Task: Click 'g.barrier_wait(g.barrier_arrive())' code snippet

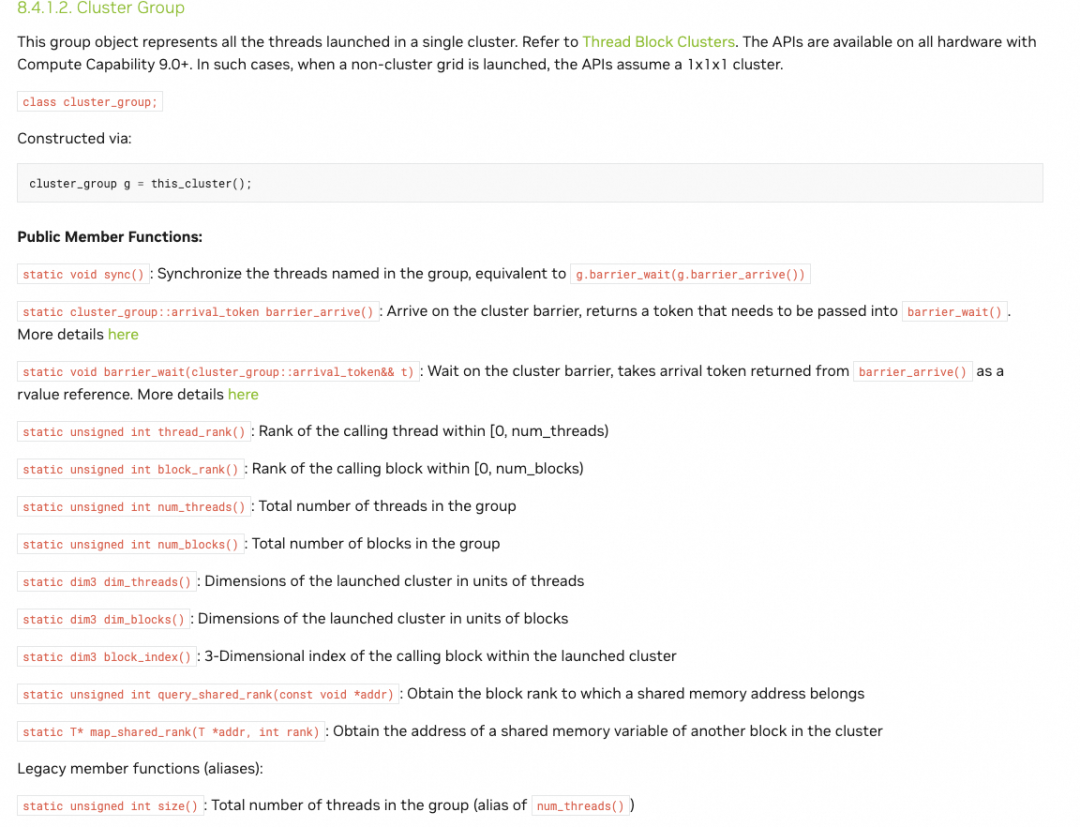Action: point(690,274)
